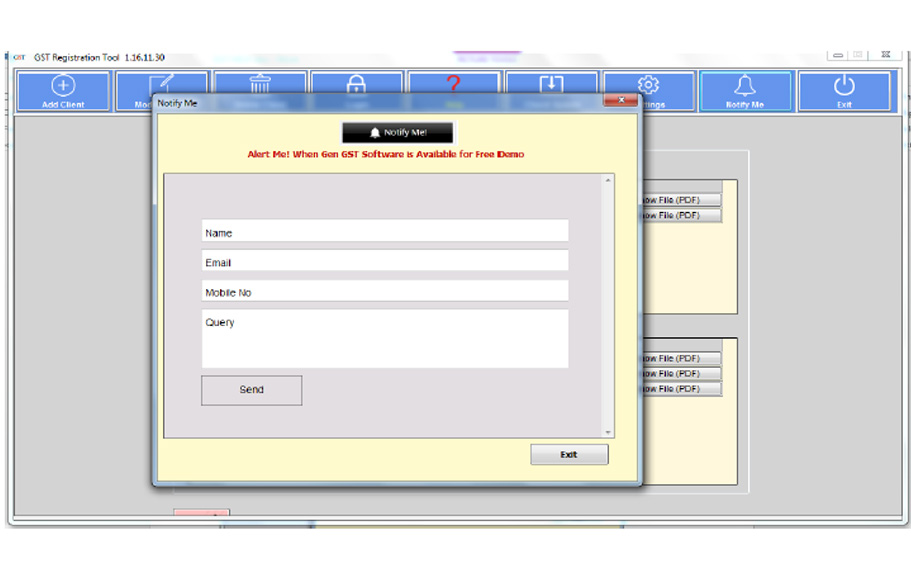Screen dimensions: 911x572
Task: Select the Modify client pencil icon
Action: pos(161,84)
